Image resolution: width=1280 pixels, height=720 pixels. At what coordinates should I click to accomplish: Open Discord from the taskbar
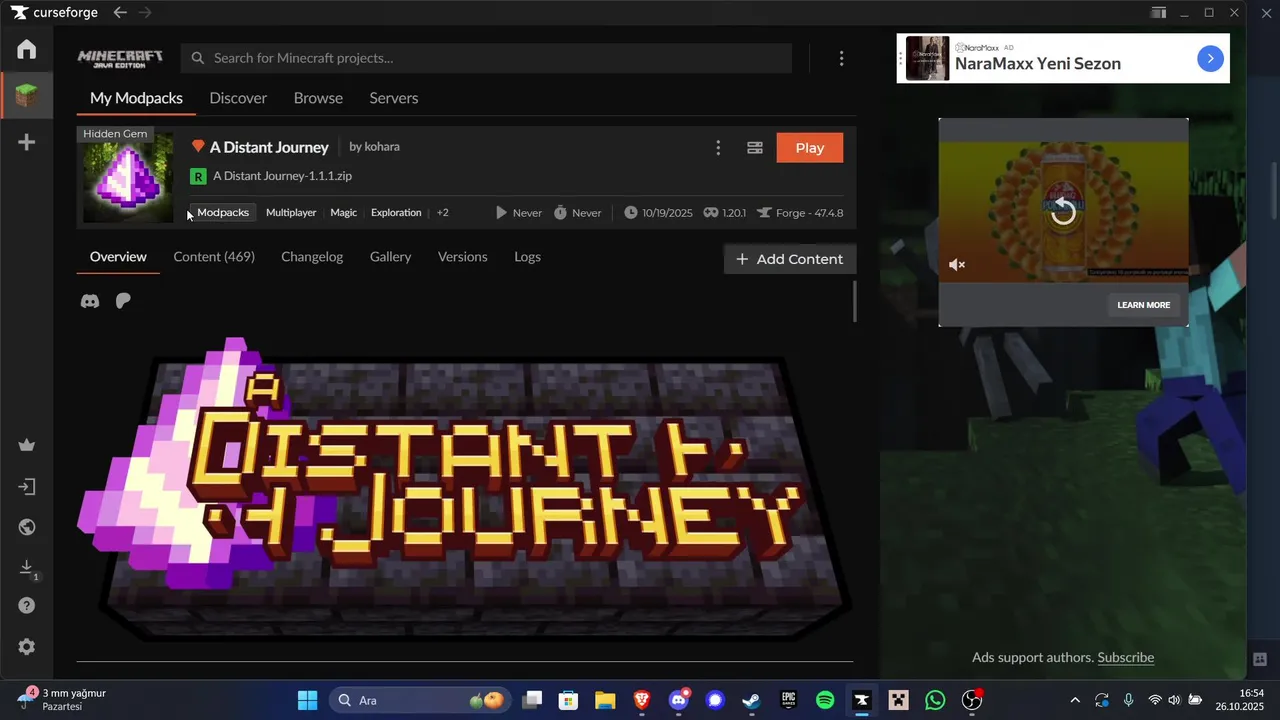[x=679, y=700]
